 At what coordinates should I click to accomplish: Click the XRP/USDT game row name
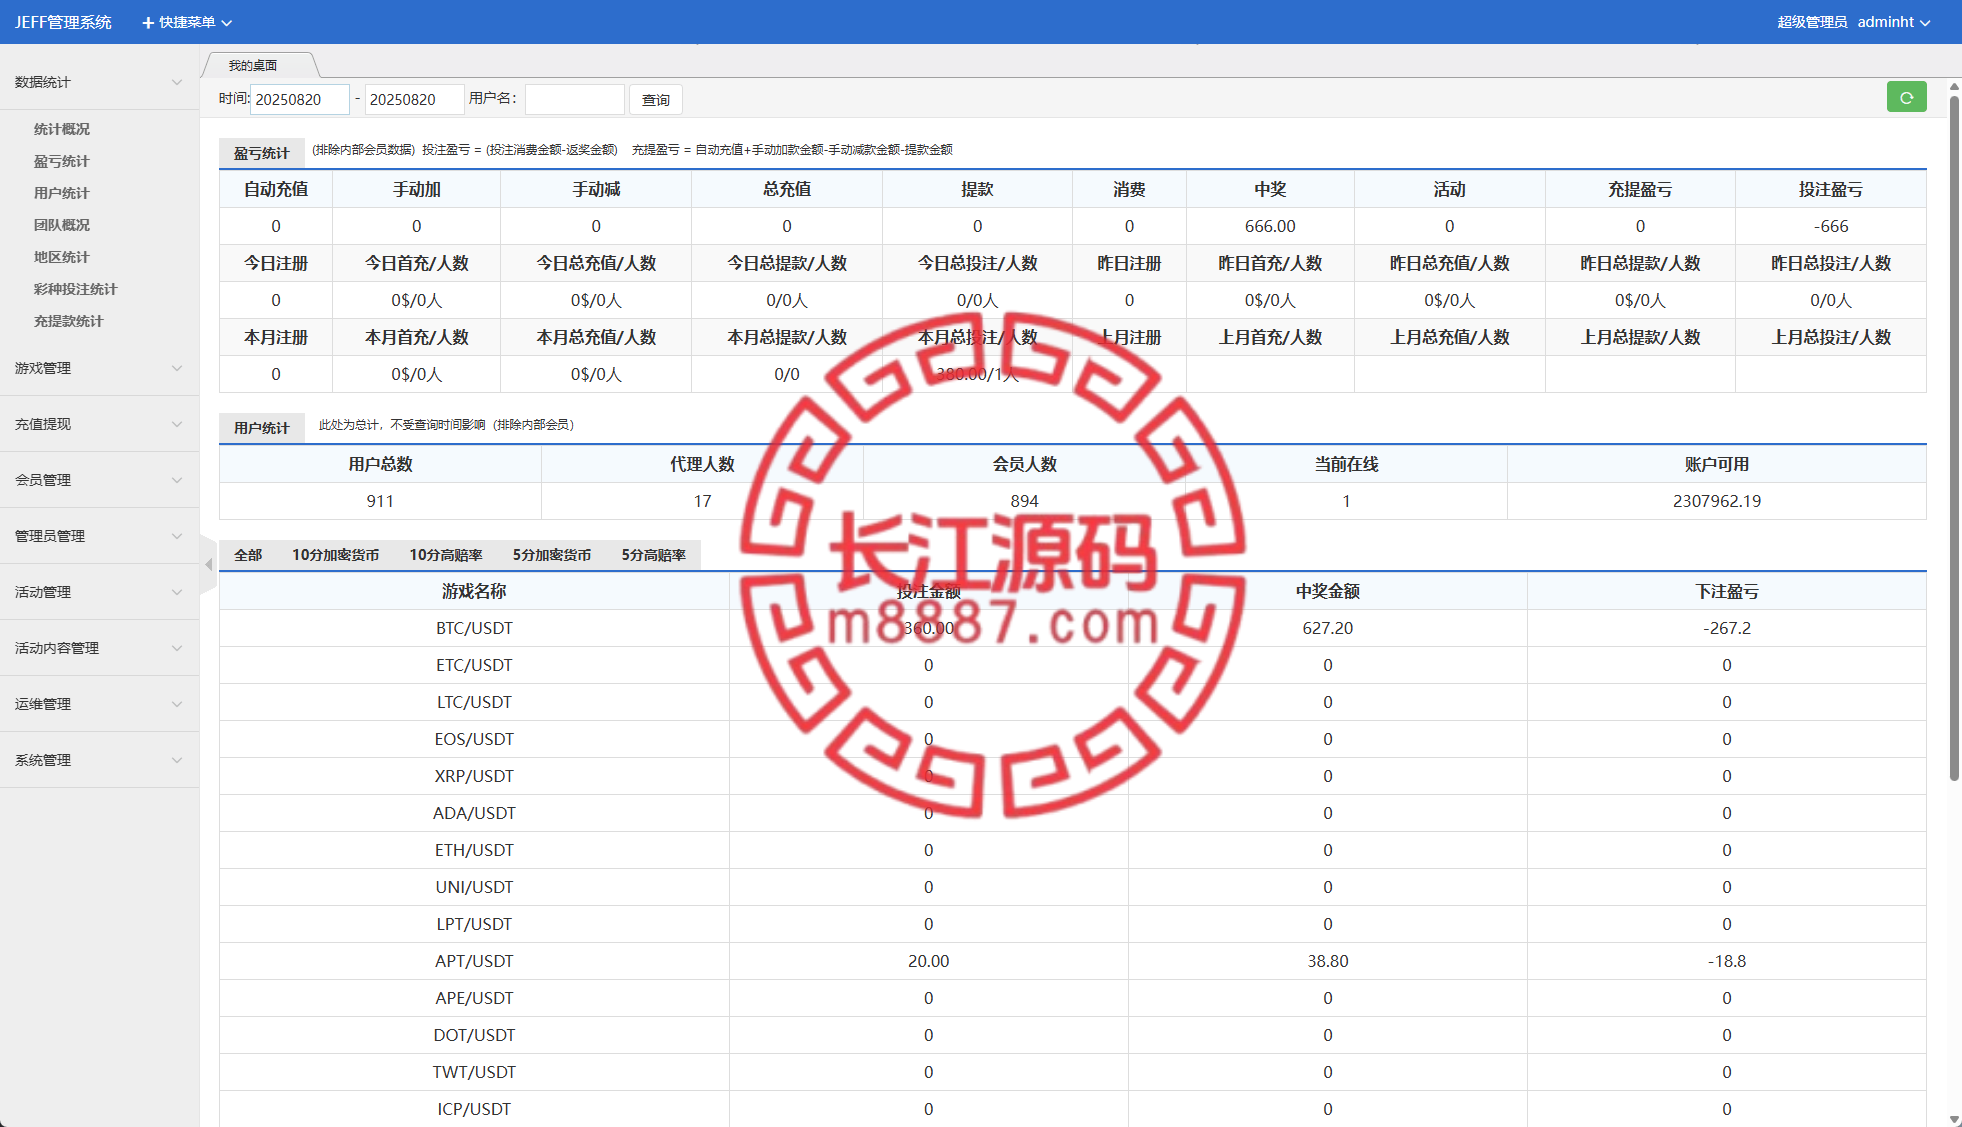click(x=474, y=776)
